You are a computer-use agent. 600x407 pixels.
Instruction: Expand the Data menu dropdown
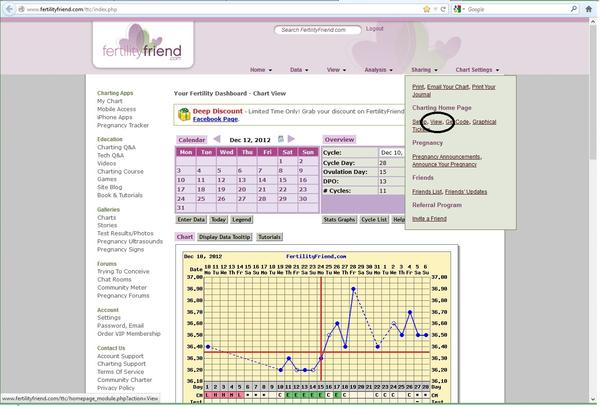tap(298, 70)
